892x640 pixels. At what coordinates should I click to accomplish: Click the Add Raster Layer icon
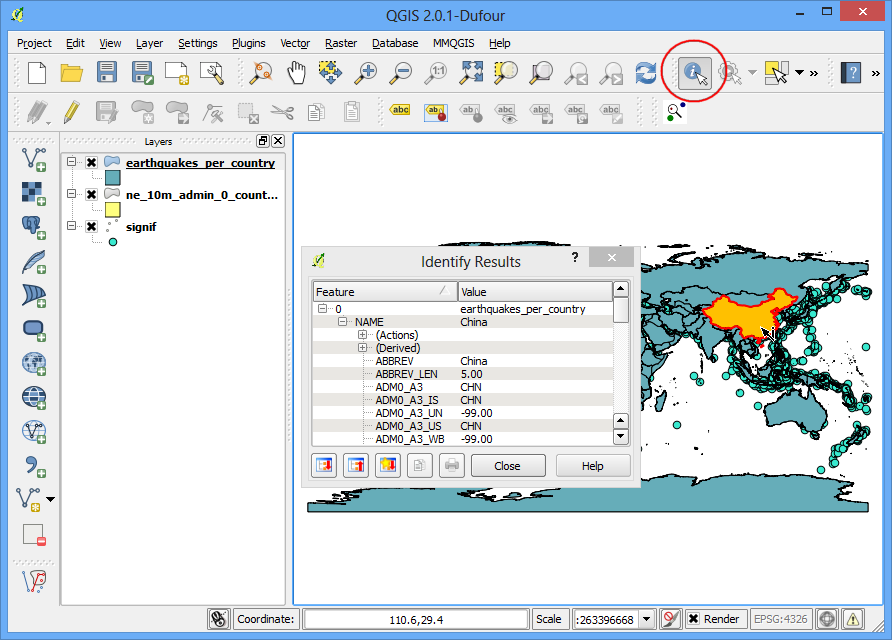pos(34,193)
